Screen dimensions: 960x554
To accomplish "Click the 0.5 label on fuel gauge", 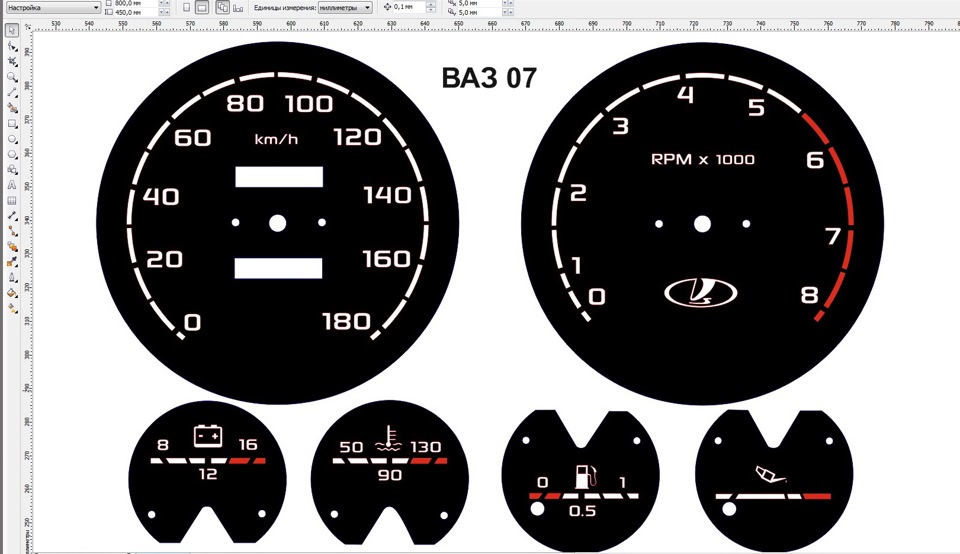I will click(x=582, y=511).
